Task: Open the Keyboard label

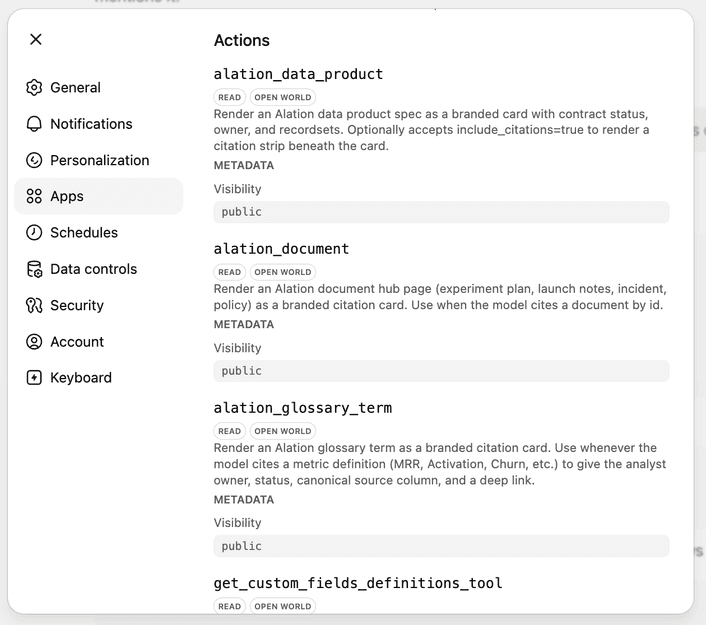Action: pyautogui.click(x=81, y=377)
